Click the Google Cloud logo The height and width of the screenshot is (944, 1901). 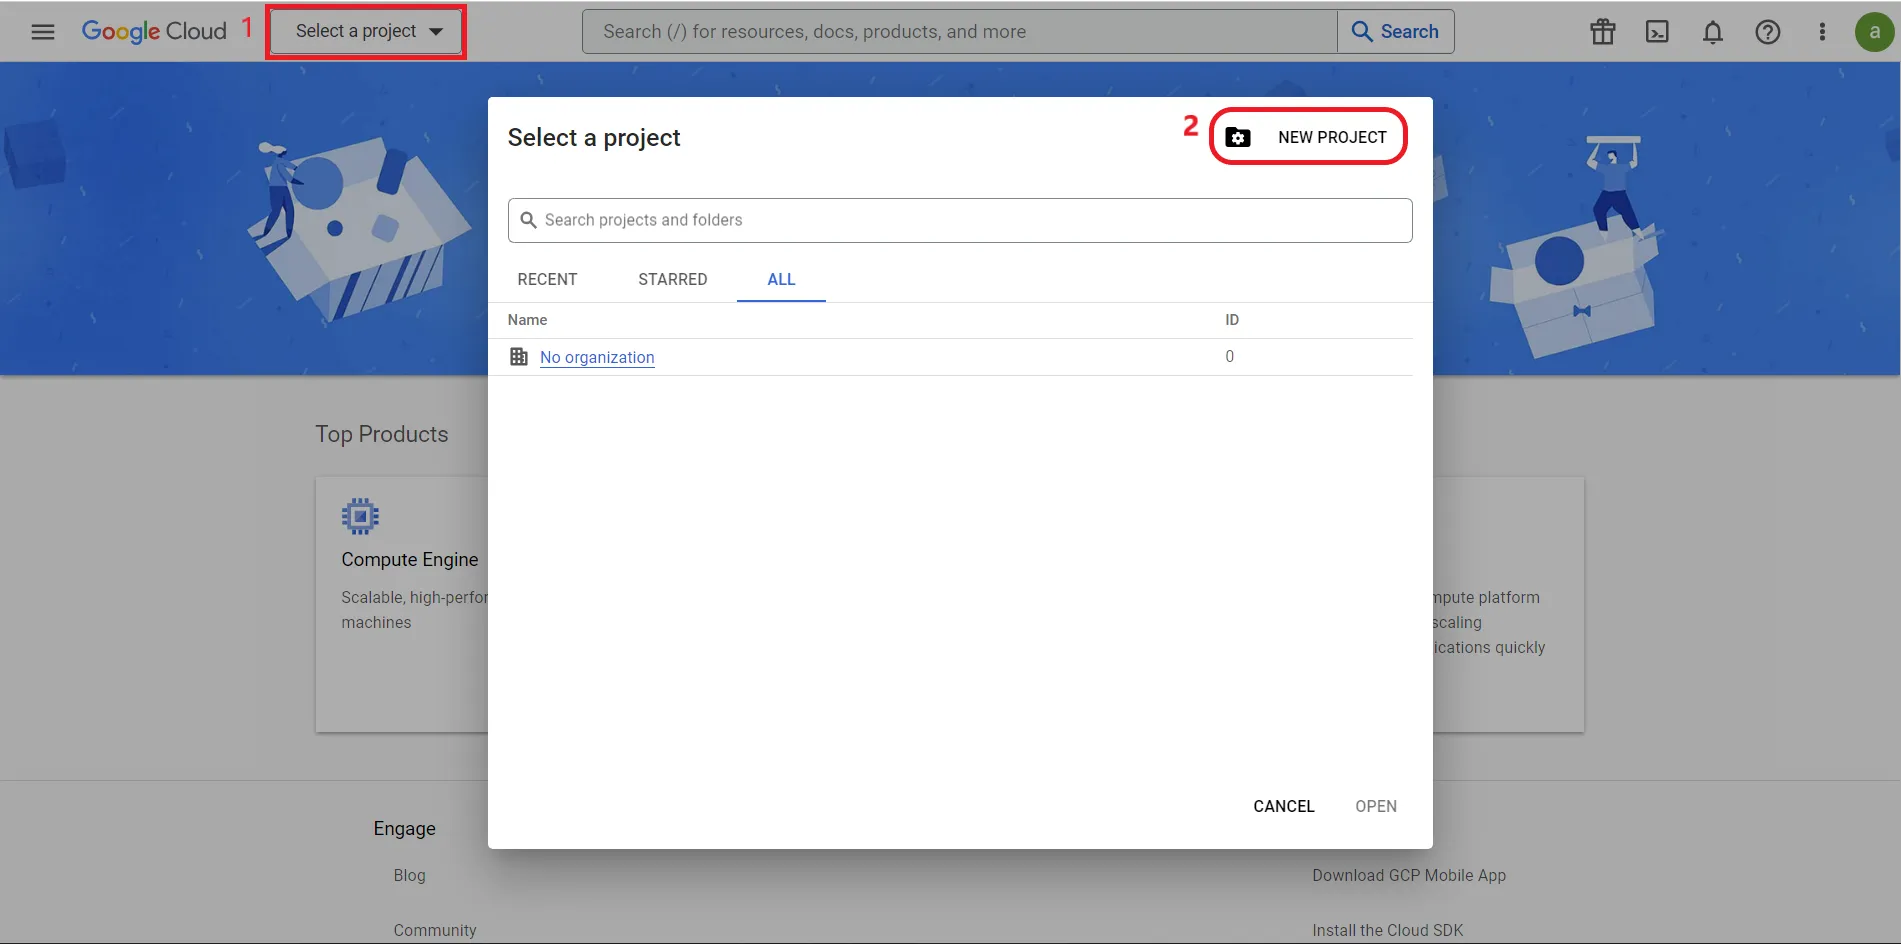click(x=154, y=31)
